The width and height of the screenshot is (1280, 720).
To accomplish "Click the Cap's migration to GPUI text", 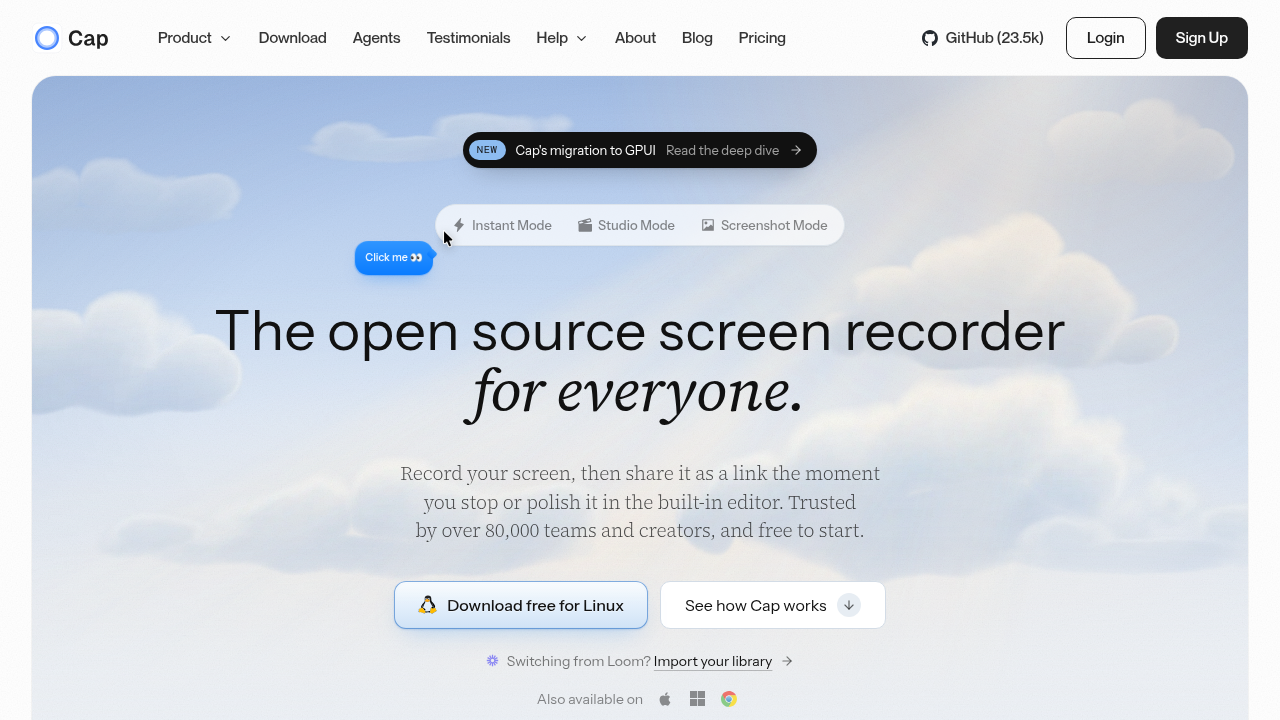I will (586, 150).
